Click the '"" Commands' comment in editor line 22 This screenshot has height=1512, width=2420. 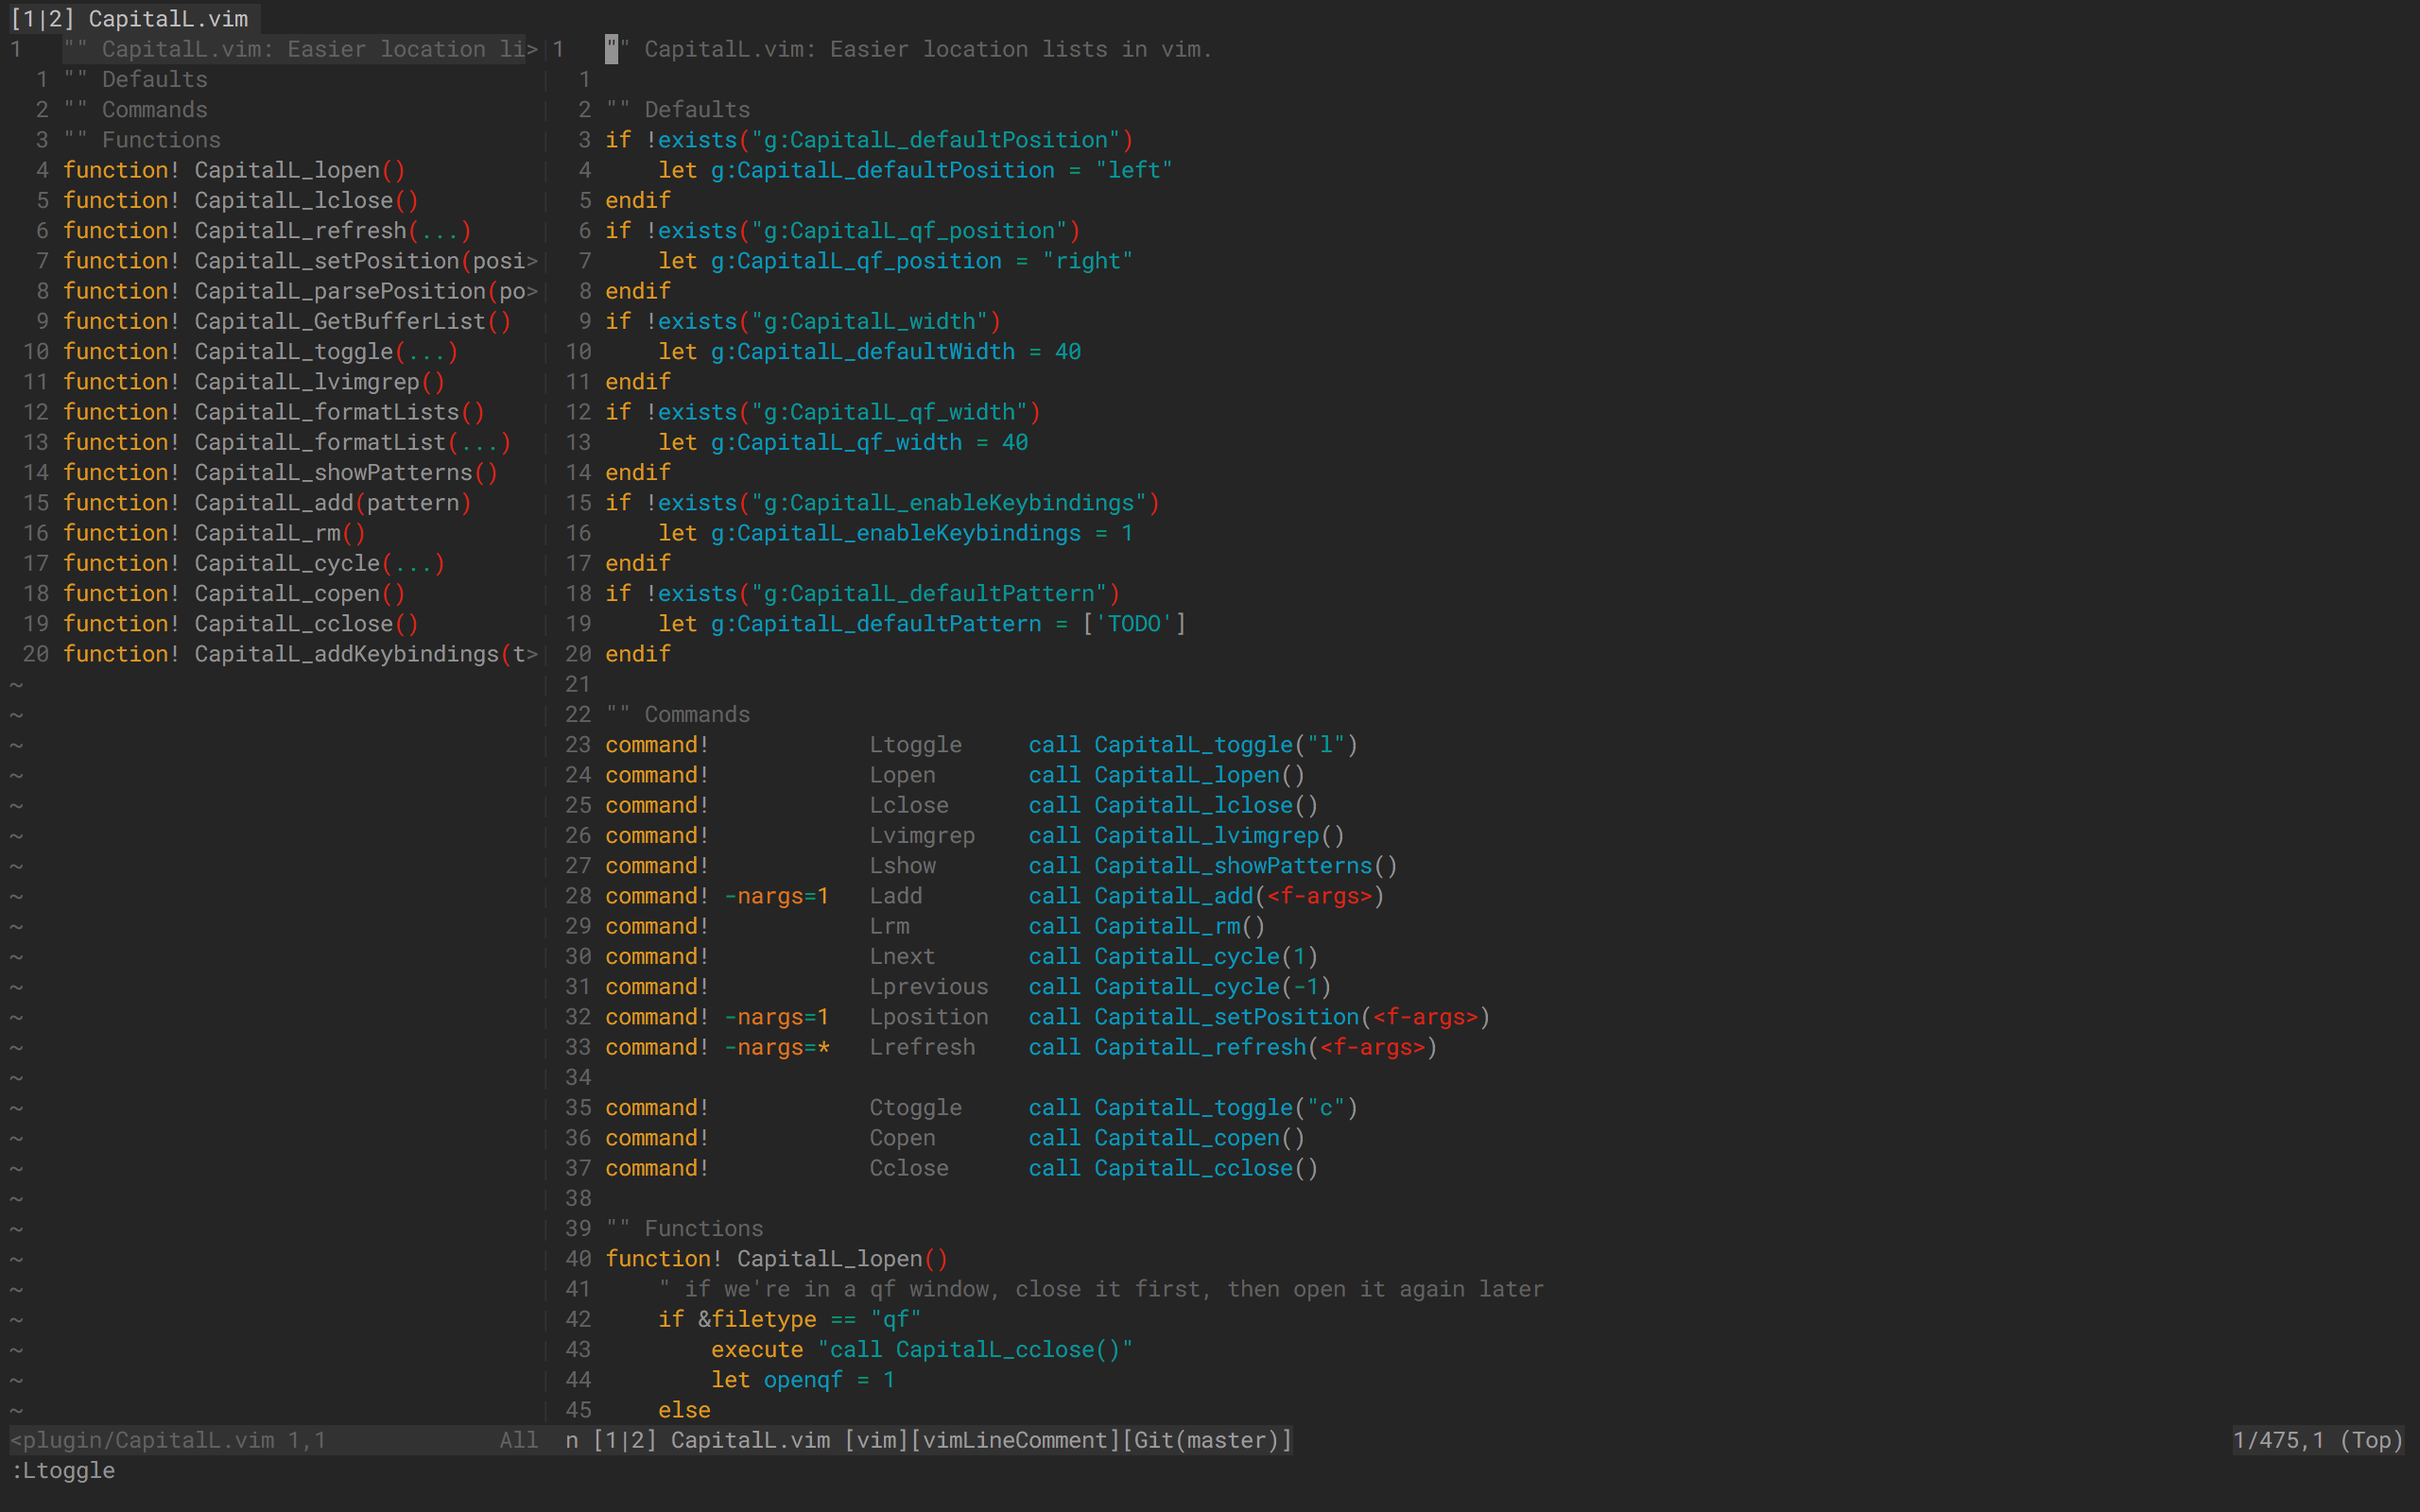(x=678, y=714)
